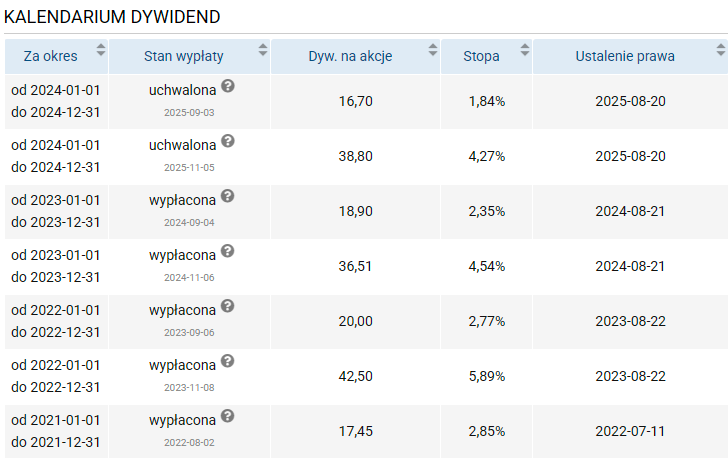Viewport: 728px width, 458px height.
Task: Click the Za okres column header label
Action: point(51,56)
